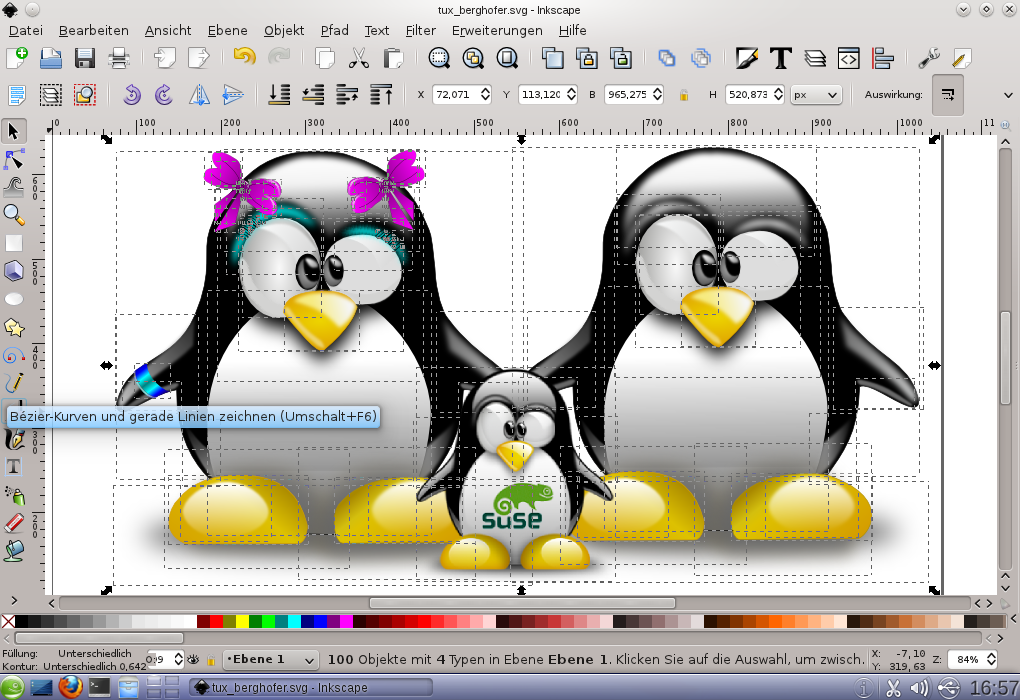Open the Bearbeiten menu
Screen dimensions: 1020x700
[94, 31]
